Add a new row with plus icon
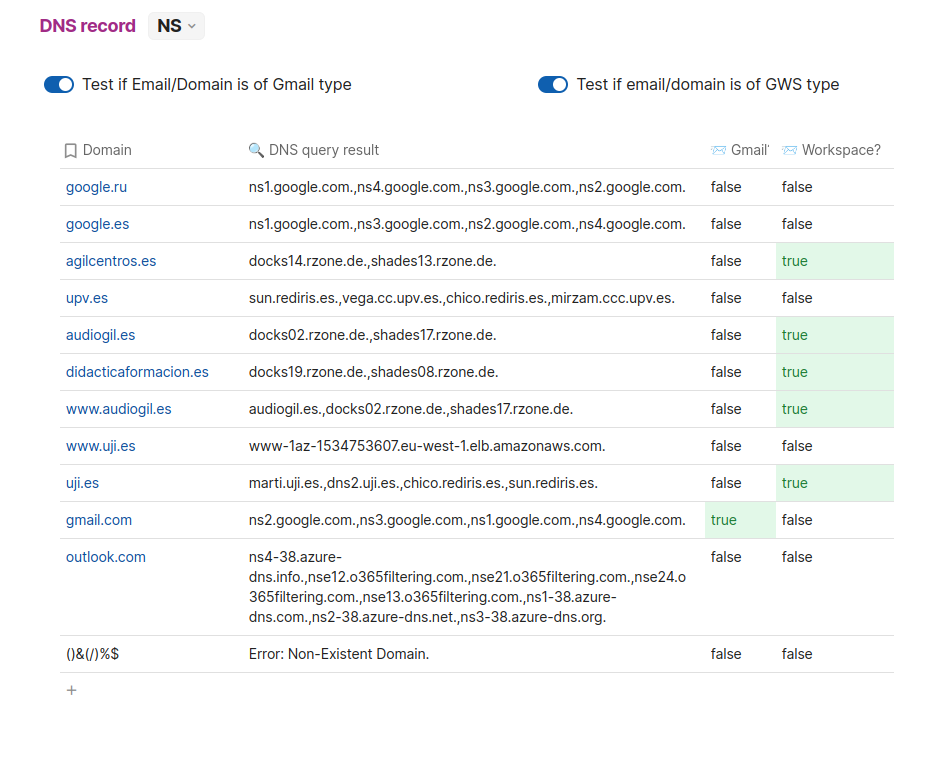This screenshot has width=940, height=760. pos(71,690)
